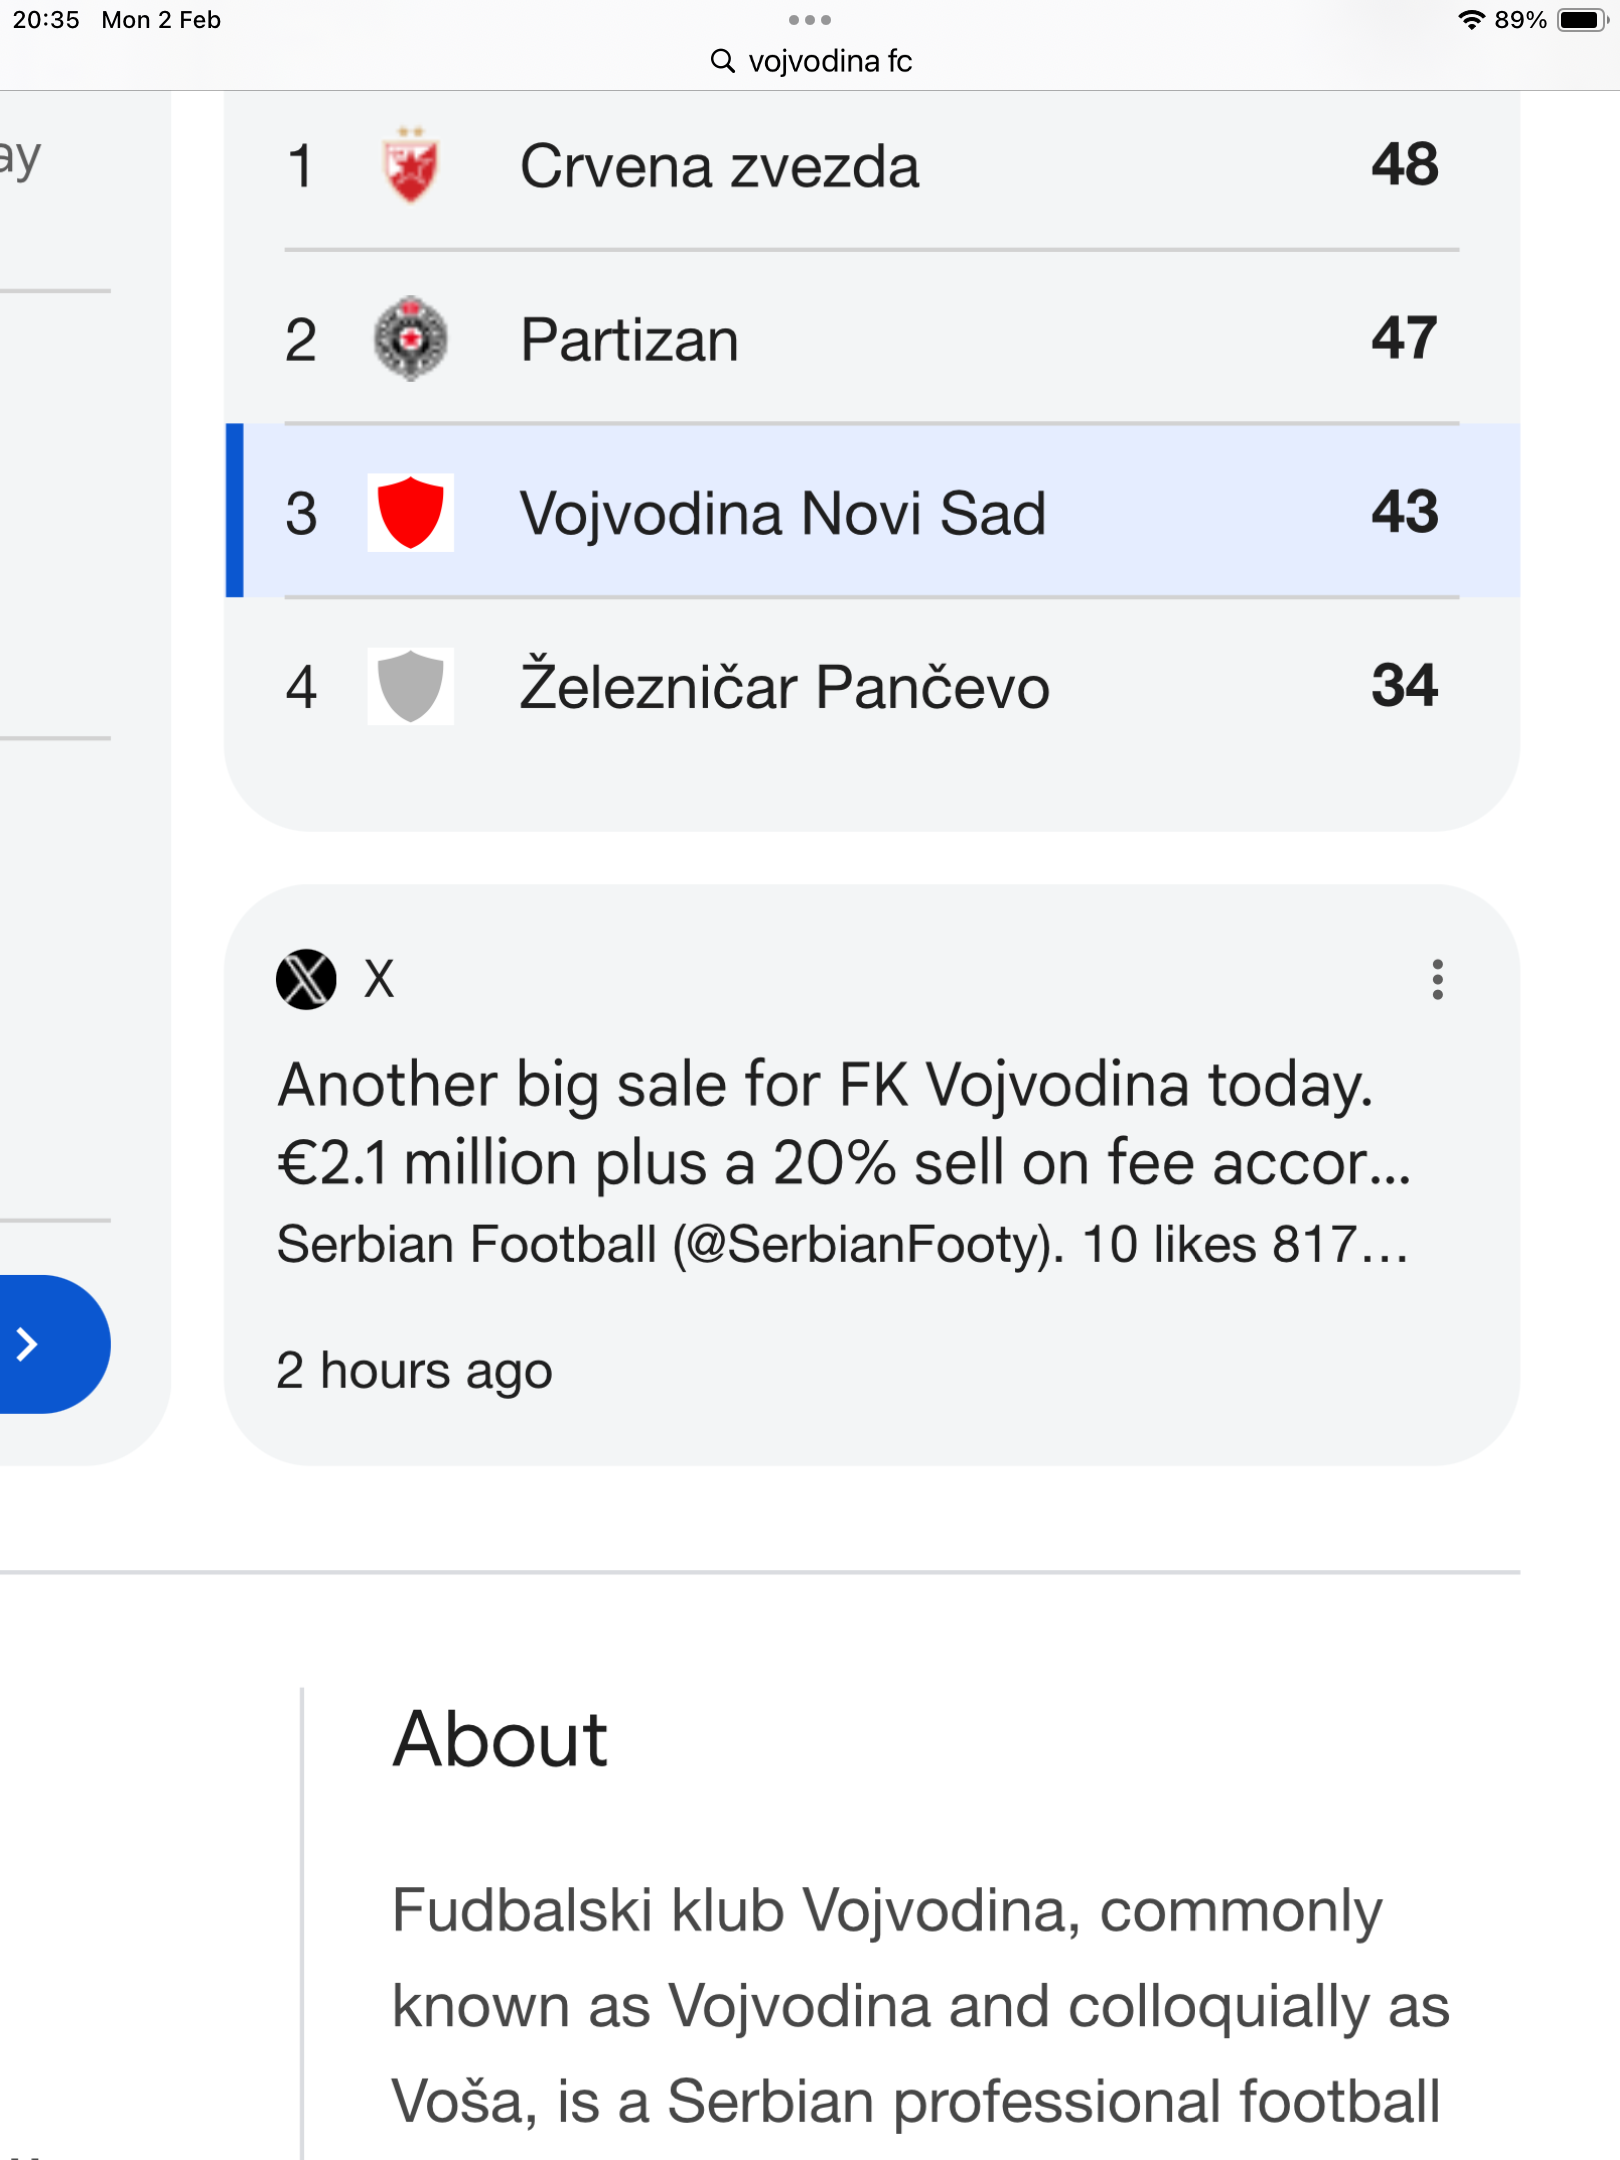Tap the Partizan club crest
Screen dimensions: 1620x2160
[x=410, y=339]
